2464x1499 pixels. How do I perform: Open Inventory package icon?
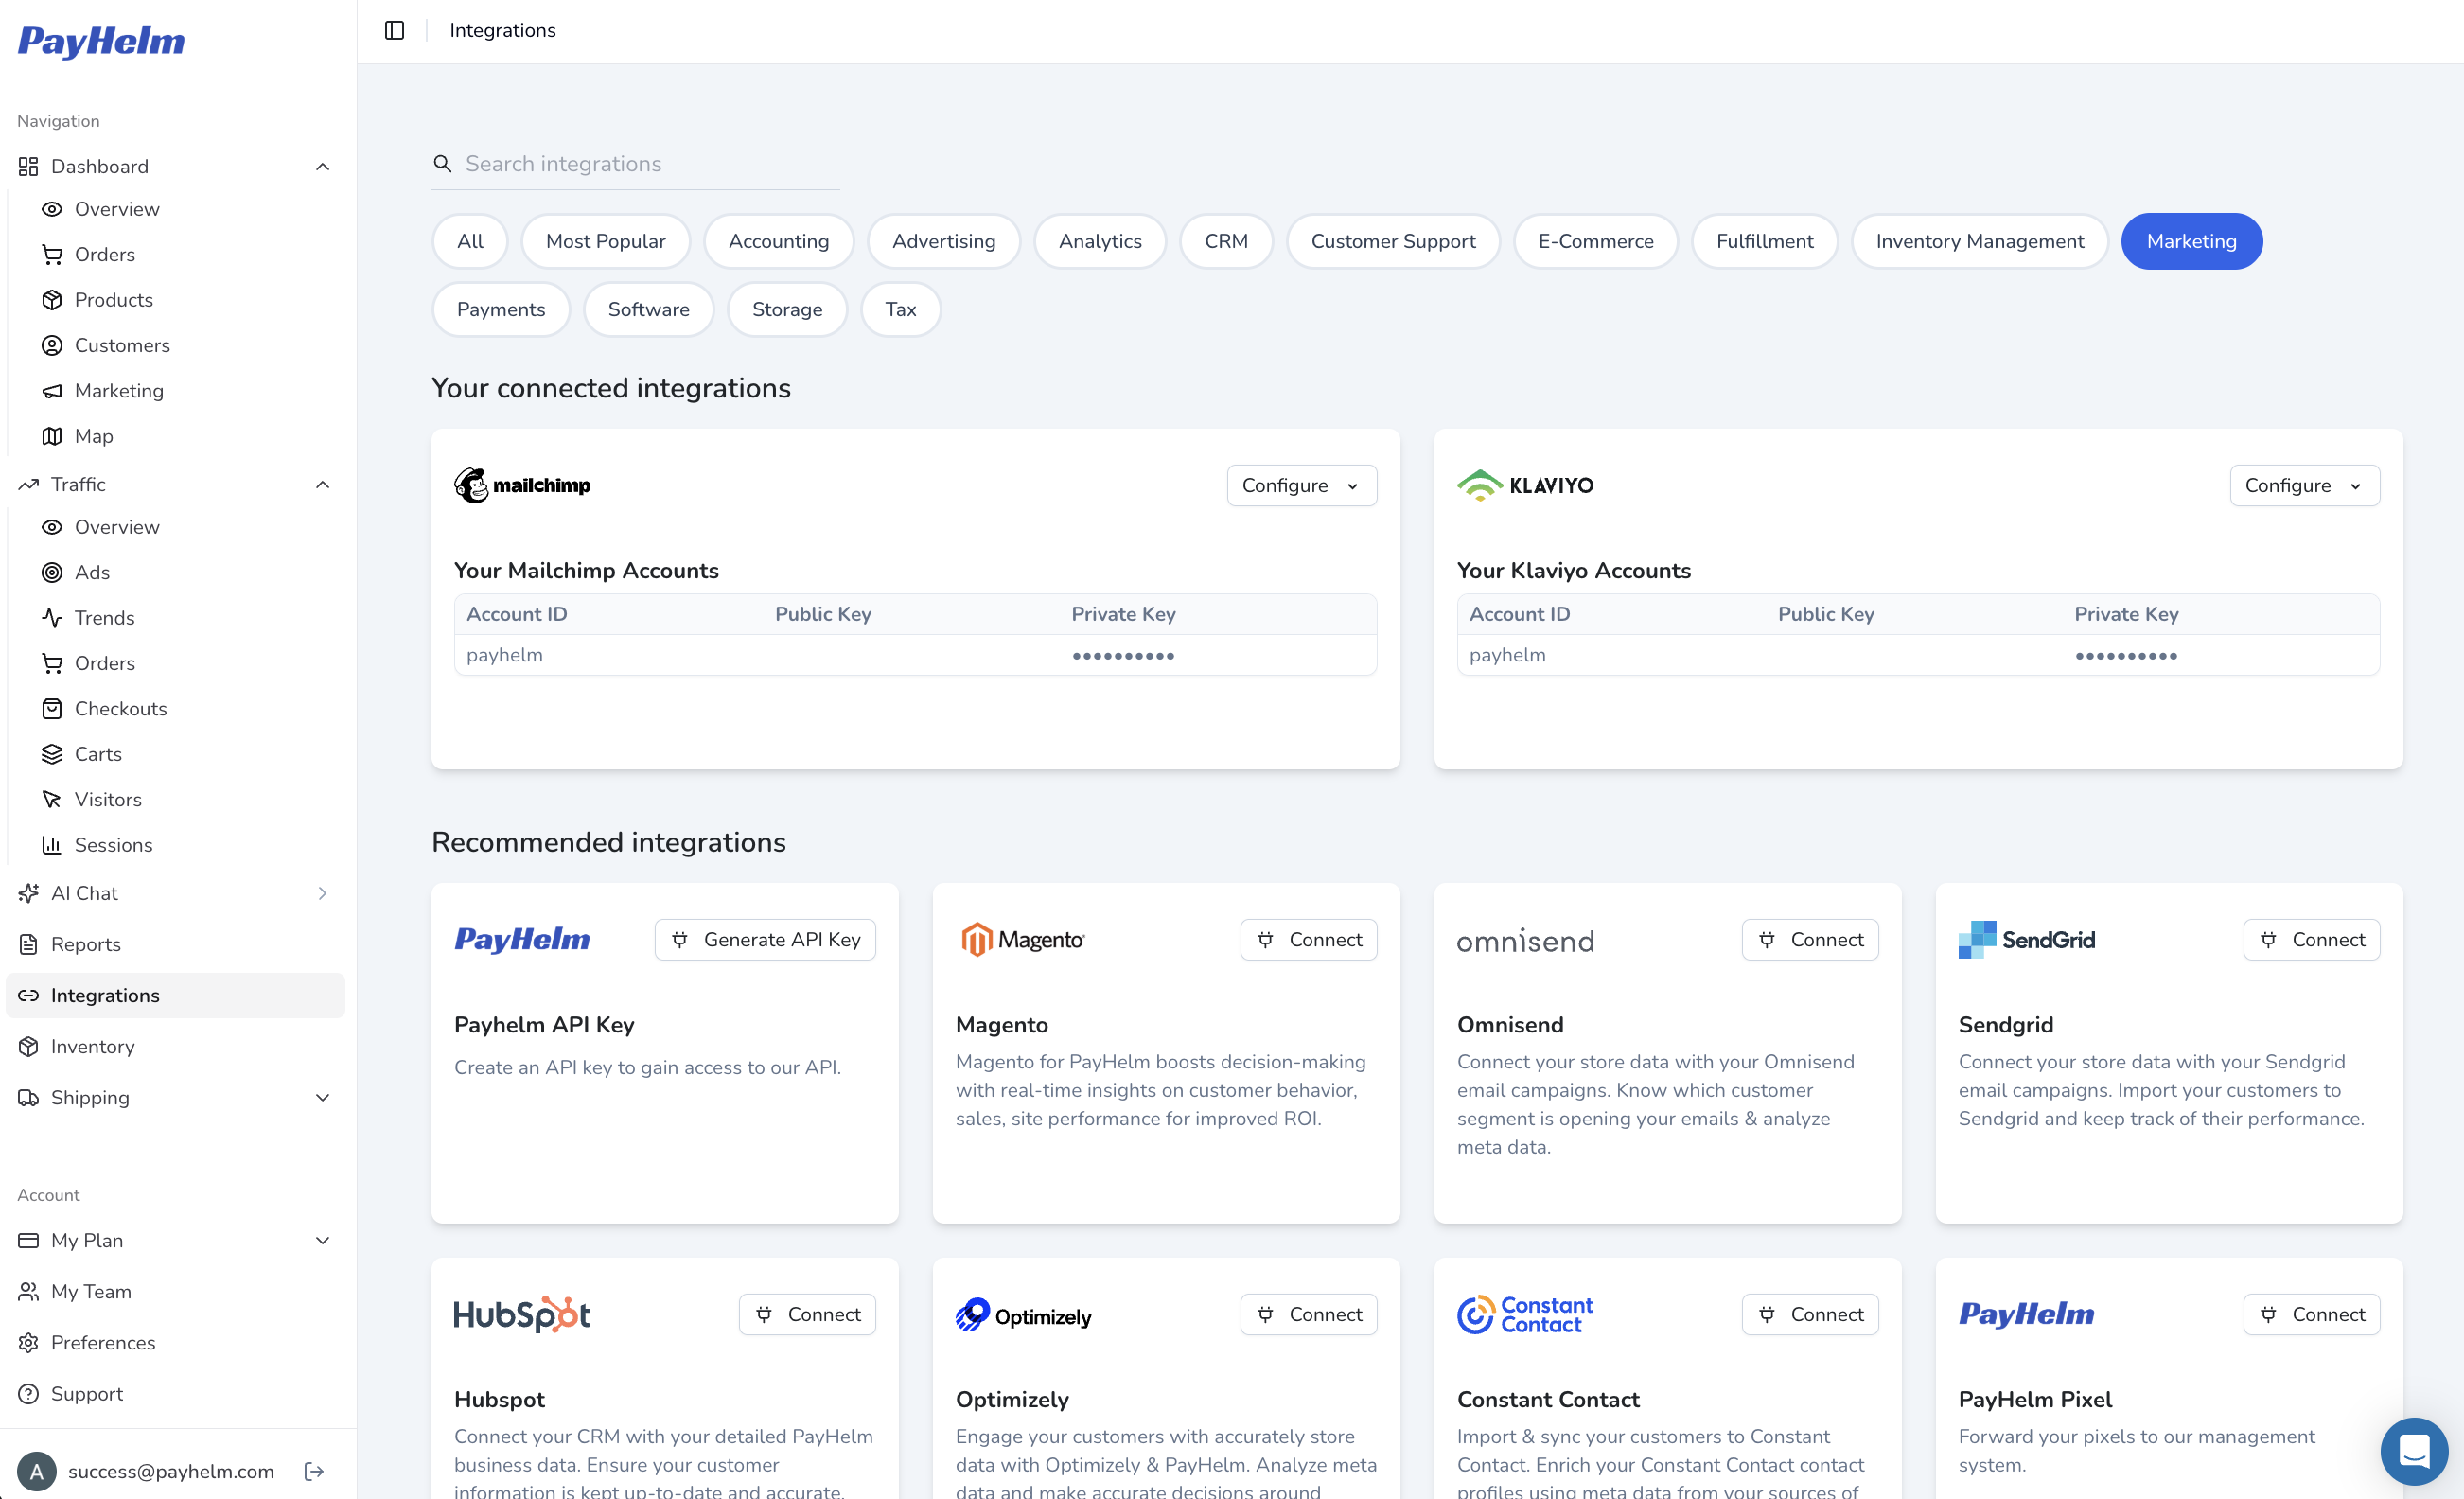pyautogui.click(x=29, y=1046)
